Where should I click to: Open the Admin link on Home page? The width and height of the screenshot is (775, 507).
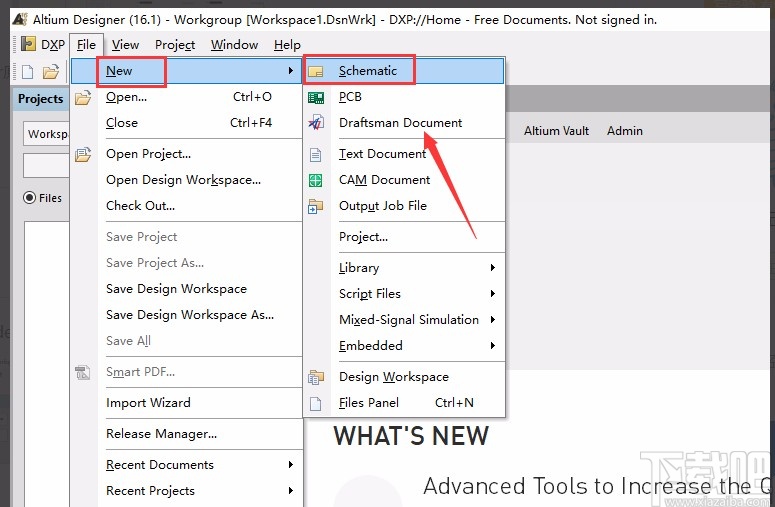pyautogui.click(x=625, y=131)
